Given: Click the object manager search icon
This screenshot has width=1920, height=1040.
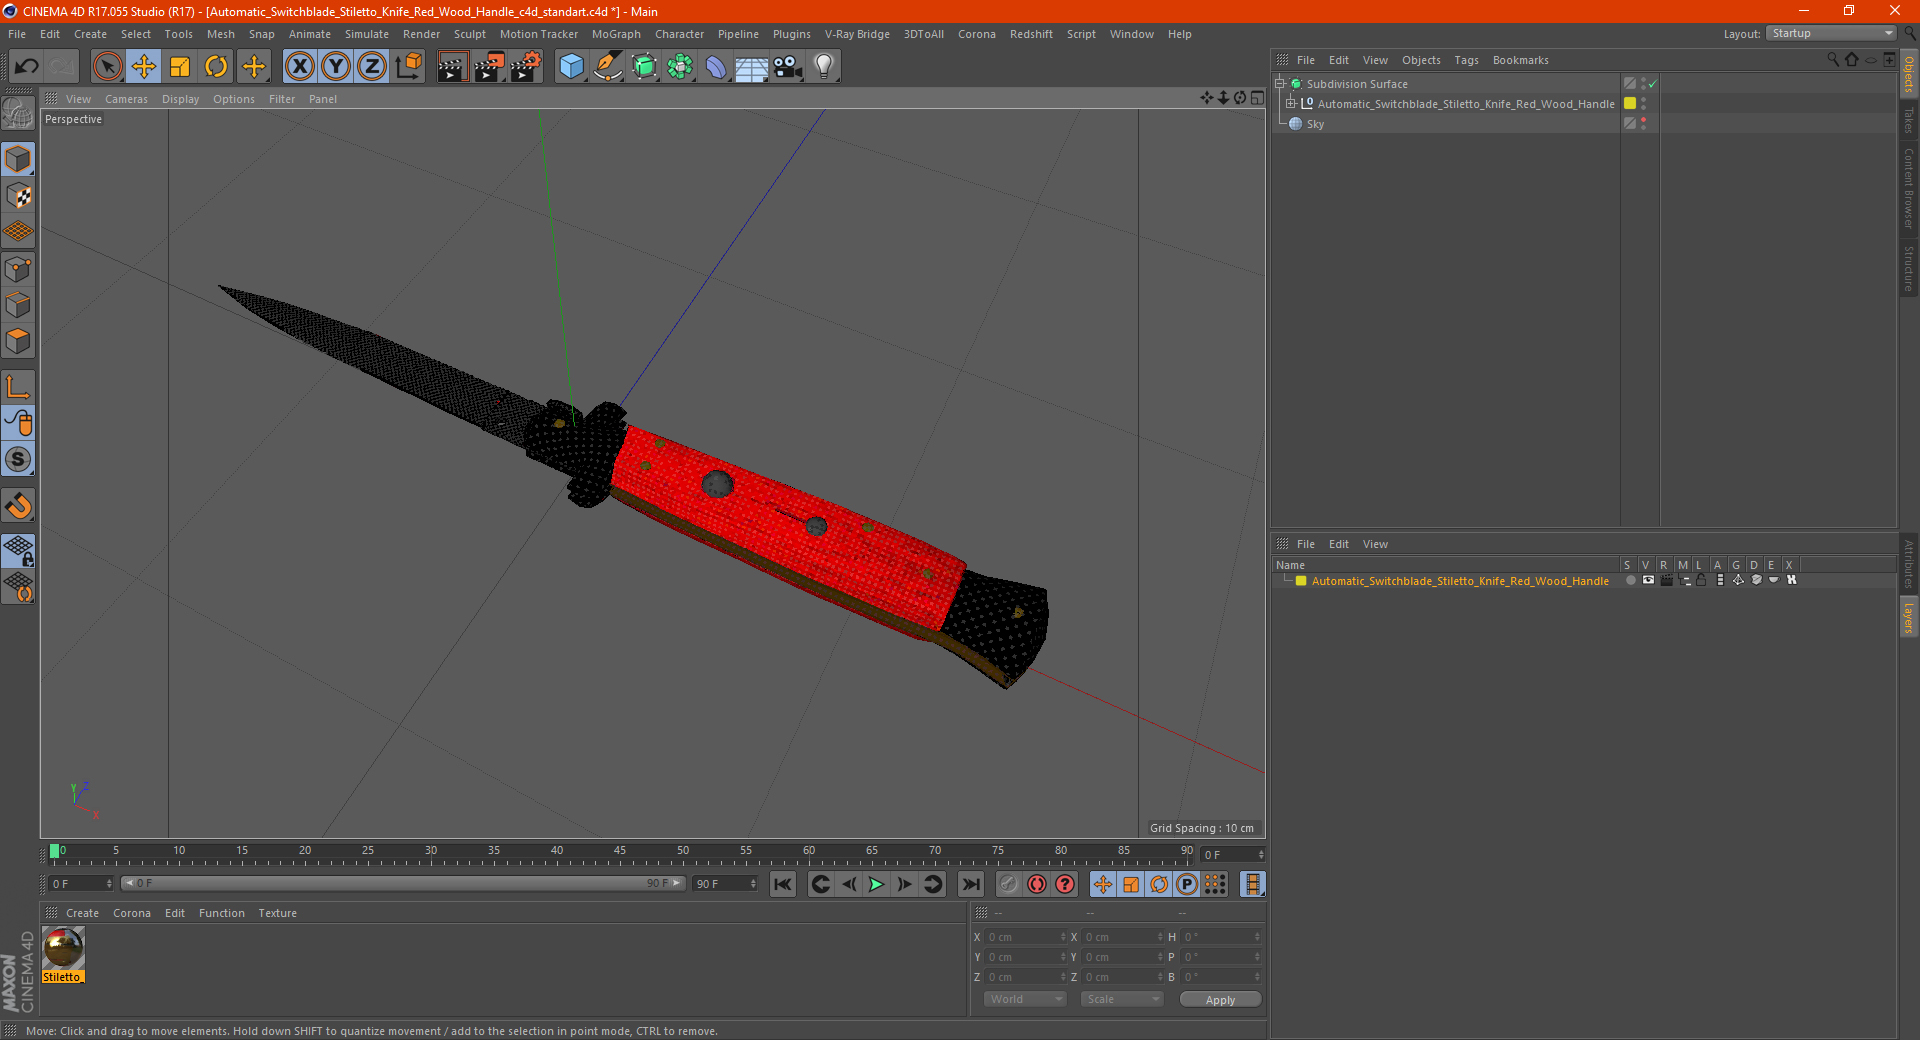Looking at the screenshot, I should (1833, 60).
